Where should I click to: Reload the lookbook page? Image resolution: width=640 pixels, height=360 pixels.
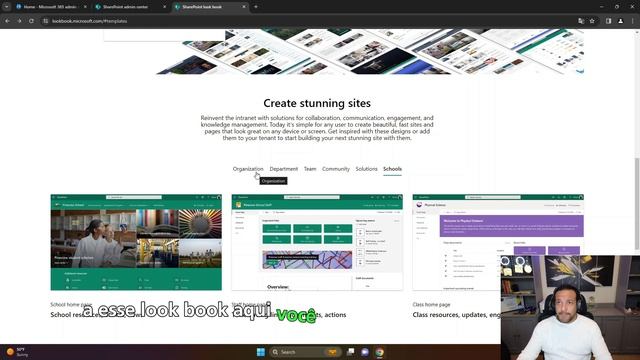click(31, 21)
